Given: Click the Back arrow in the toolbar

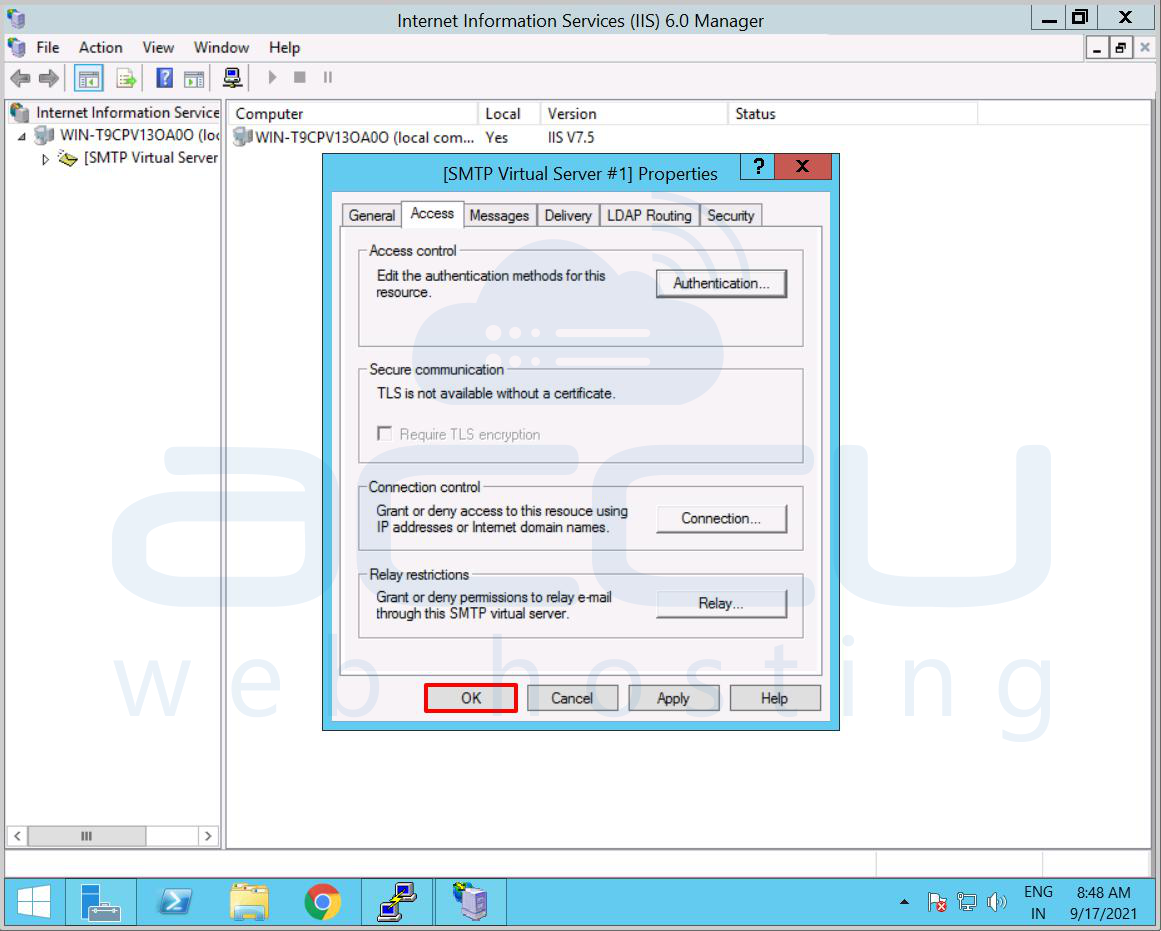Looking at the screenshot, I should (x=20, y=78).
